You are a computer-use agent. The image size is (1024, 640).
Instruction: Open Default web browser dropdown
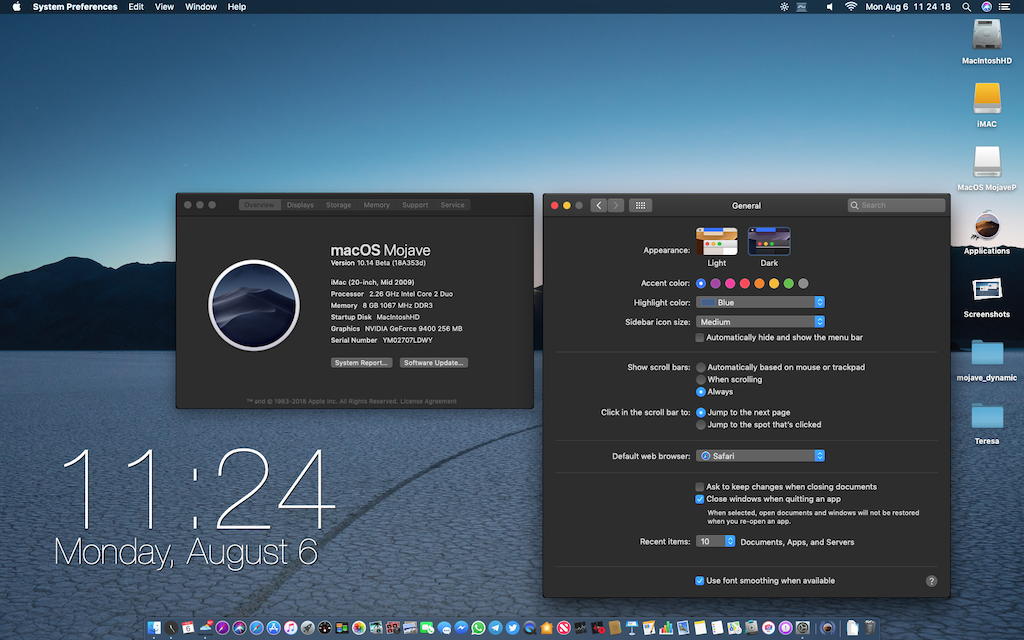(x=760, y=456)
